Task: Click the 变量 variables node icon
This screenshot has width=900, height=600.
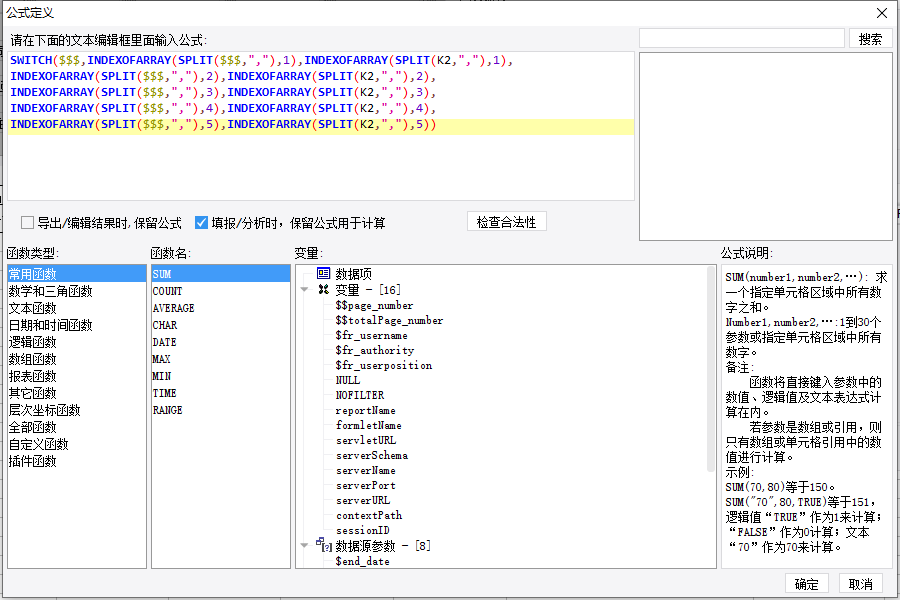Action: point(323,289)
